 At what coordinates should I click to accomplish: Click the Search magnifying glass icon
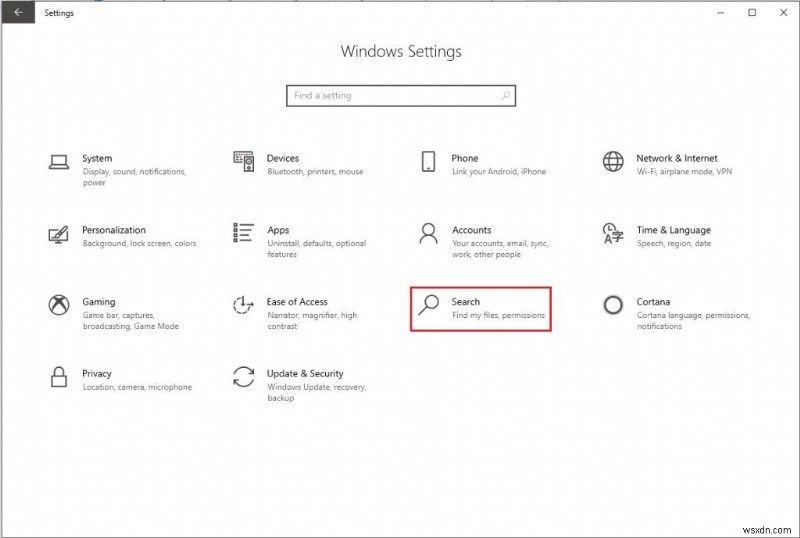pyautogui.click(x=429, y=305)
